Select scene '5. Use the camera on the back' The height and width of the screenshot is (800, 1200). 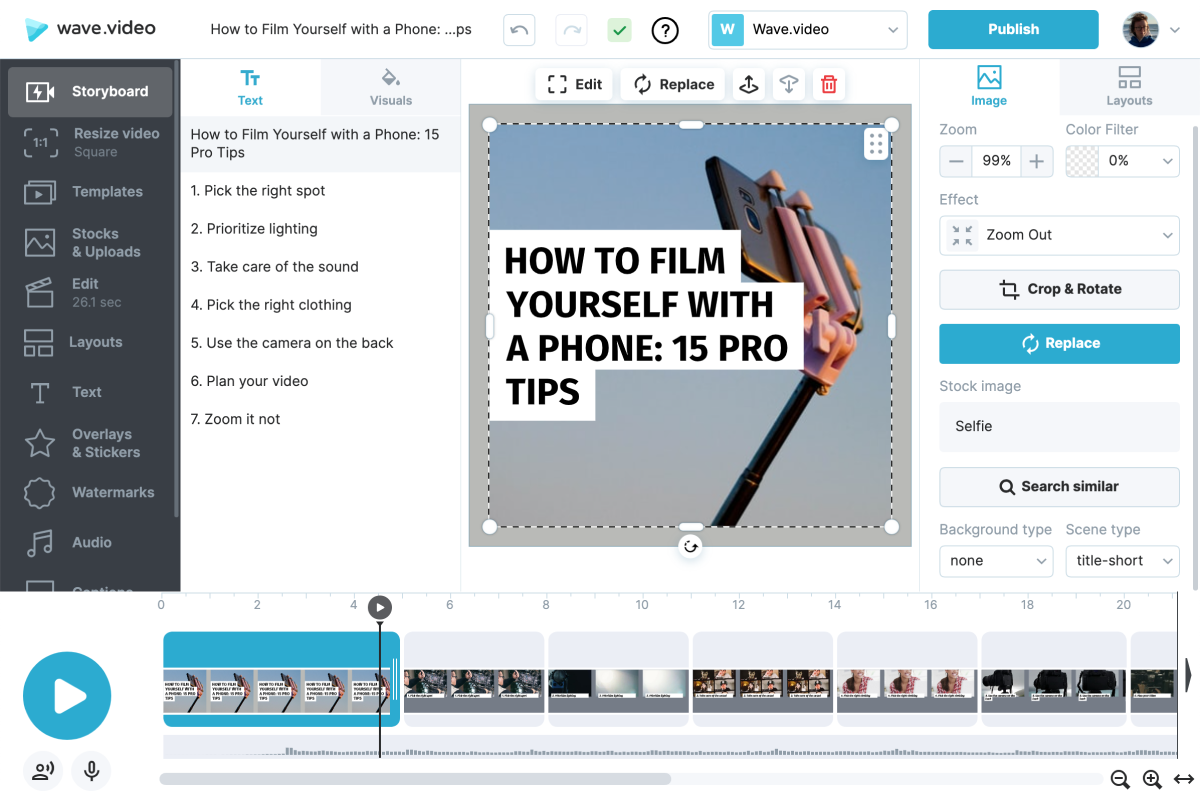pyautogui.click(x=320, y=343)
